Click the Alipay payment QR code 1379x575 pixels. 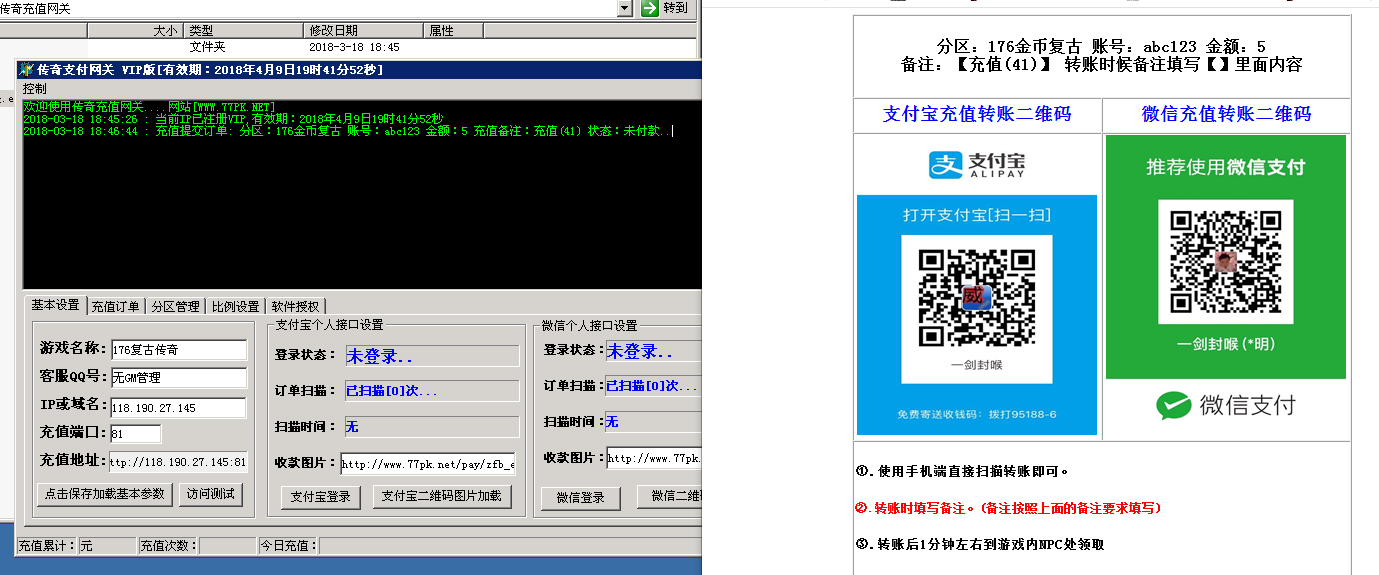point(976,296)
